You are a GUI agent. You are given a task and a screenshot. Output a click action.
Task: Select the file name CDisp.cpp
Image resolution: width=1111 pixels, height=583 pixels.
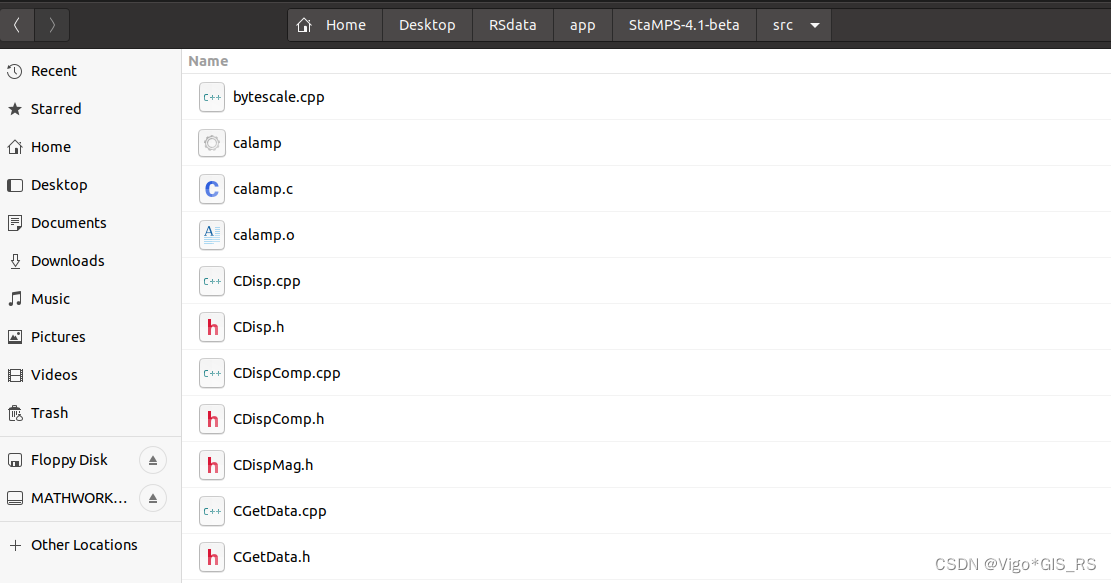point(266,281)
